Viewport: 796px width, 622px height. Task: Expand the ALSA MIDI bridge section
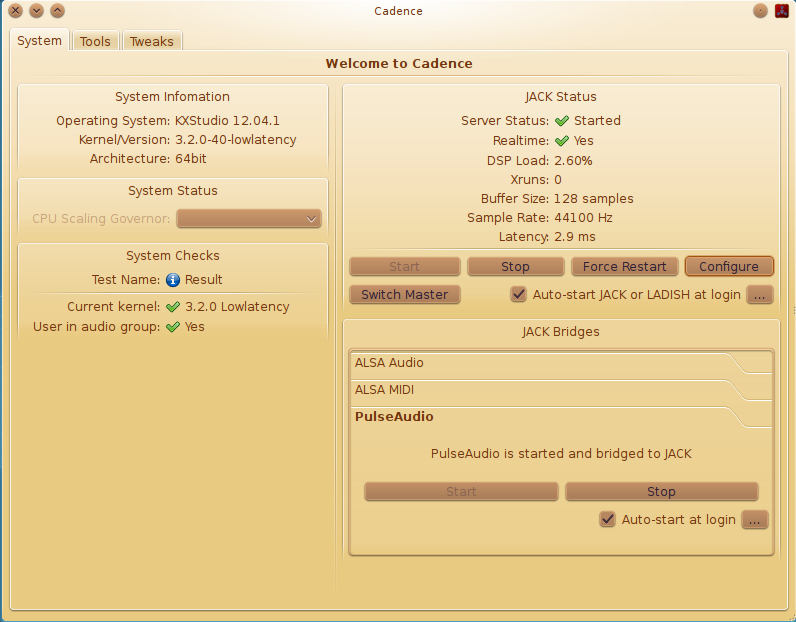click(x=561, y=390)
